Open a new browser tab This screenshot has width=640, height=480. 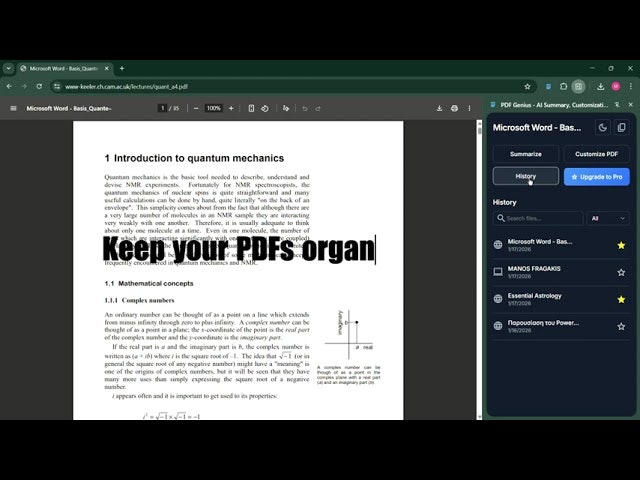point(122,69)
